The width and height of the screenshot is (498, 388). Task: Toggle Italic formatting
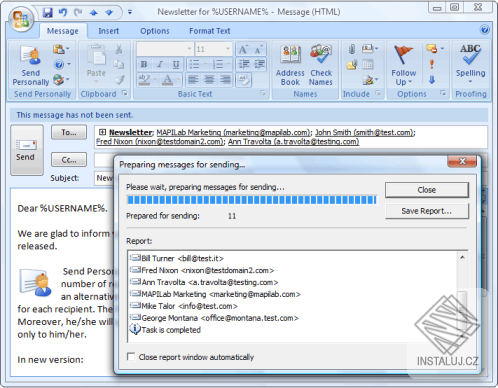(160, 64)
